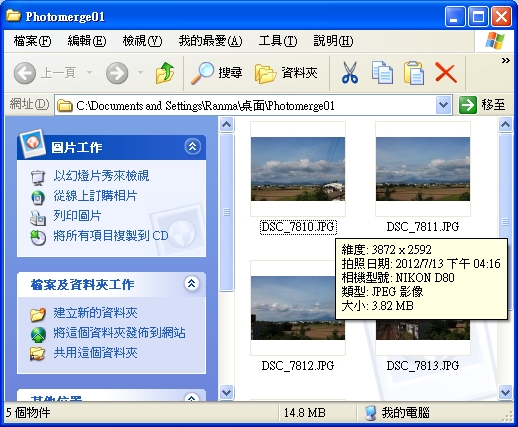Click folder icon in address bar
Image resolution: width=518 pixels, height=427 pixels.
pos(65,106)
